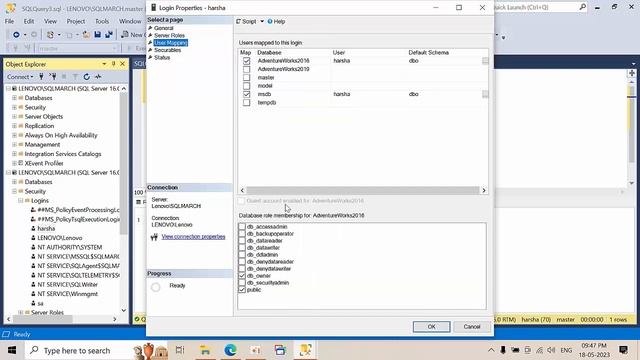Open the Tools menu

pos(102,21)
